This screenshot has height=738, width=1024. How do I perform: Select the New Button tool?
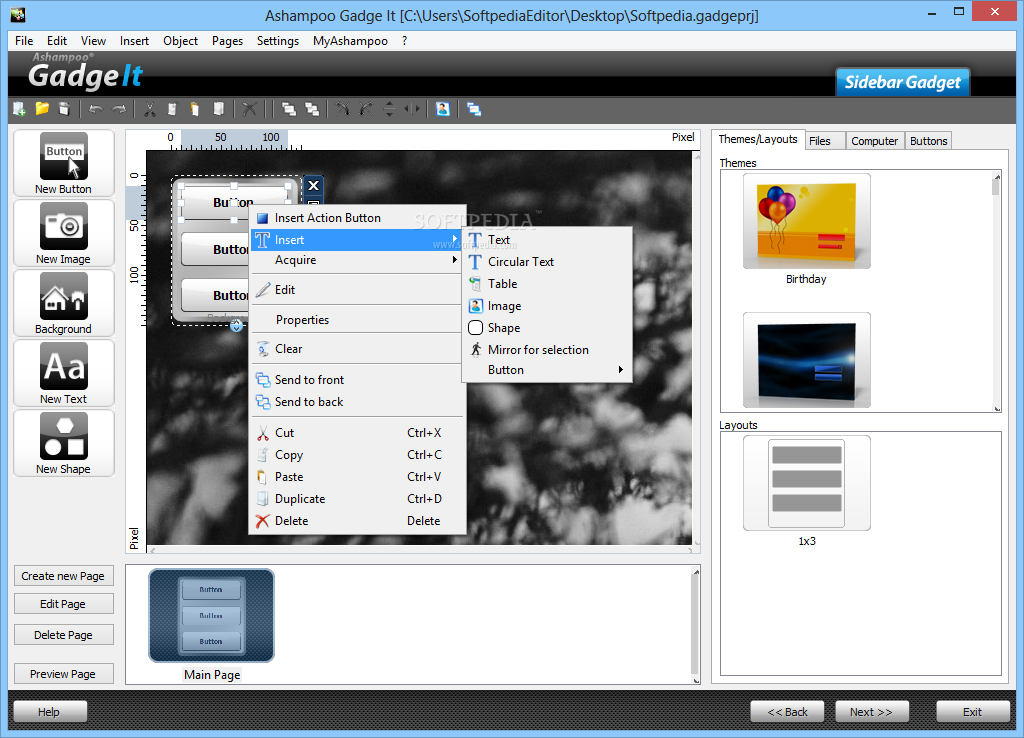pos(64,163)
